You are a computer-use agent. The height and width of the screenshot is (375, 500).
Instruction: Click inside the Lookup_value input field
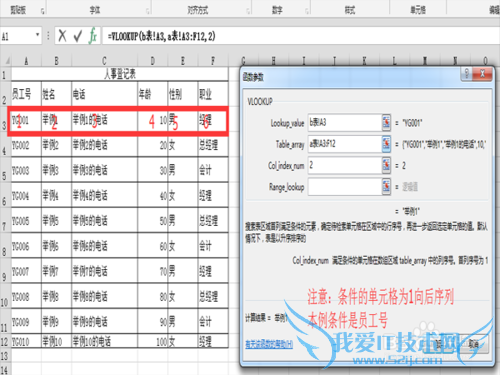[345, 123]
